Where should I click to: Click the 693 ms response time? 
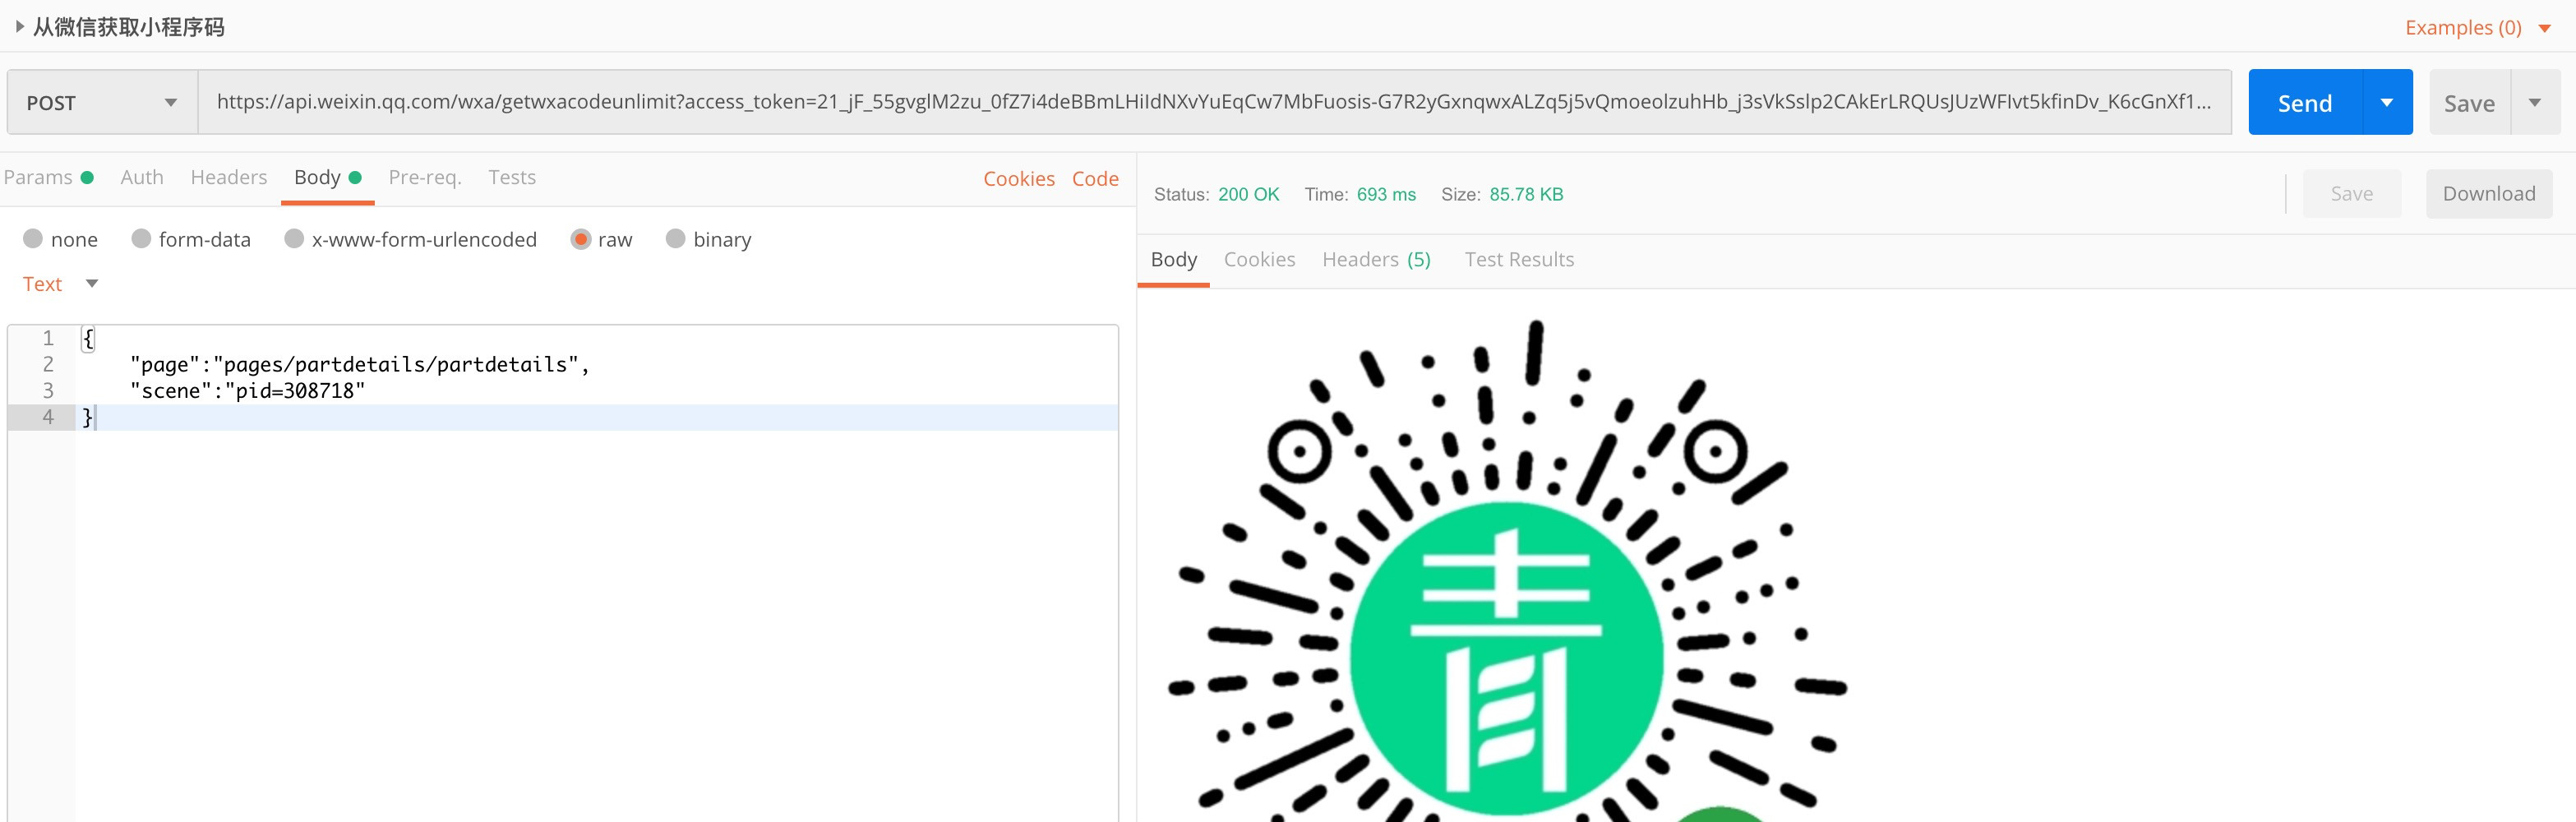click(x=1386, y=194)
